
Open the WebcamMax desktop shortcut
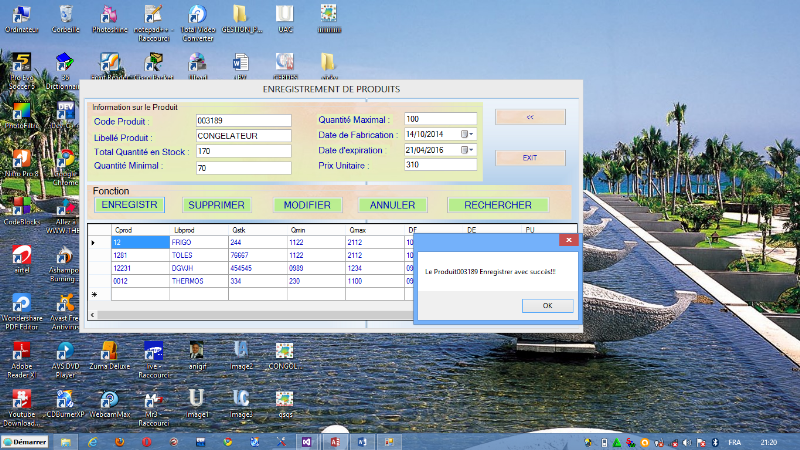[109, 400]
